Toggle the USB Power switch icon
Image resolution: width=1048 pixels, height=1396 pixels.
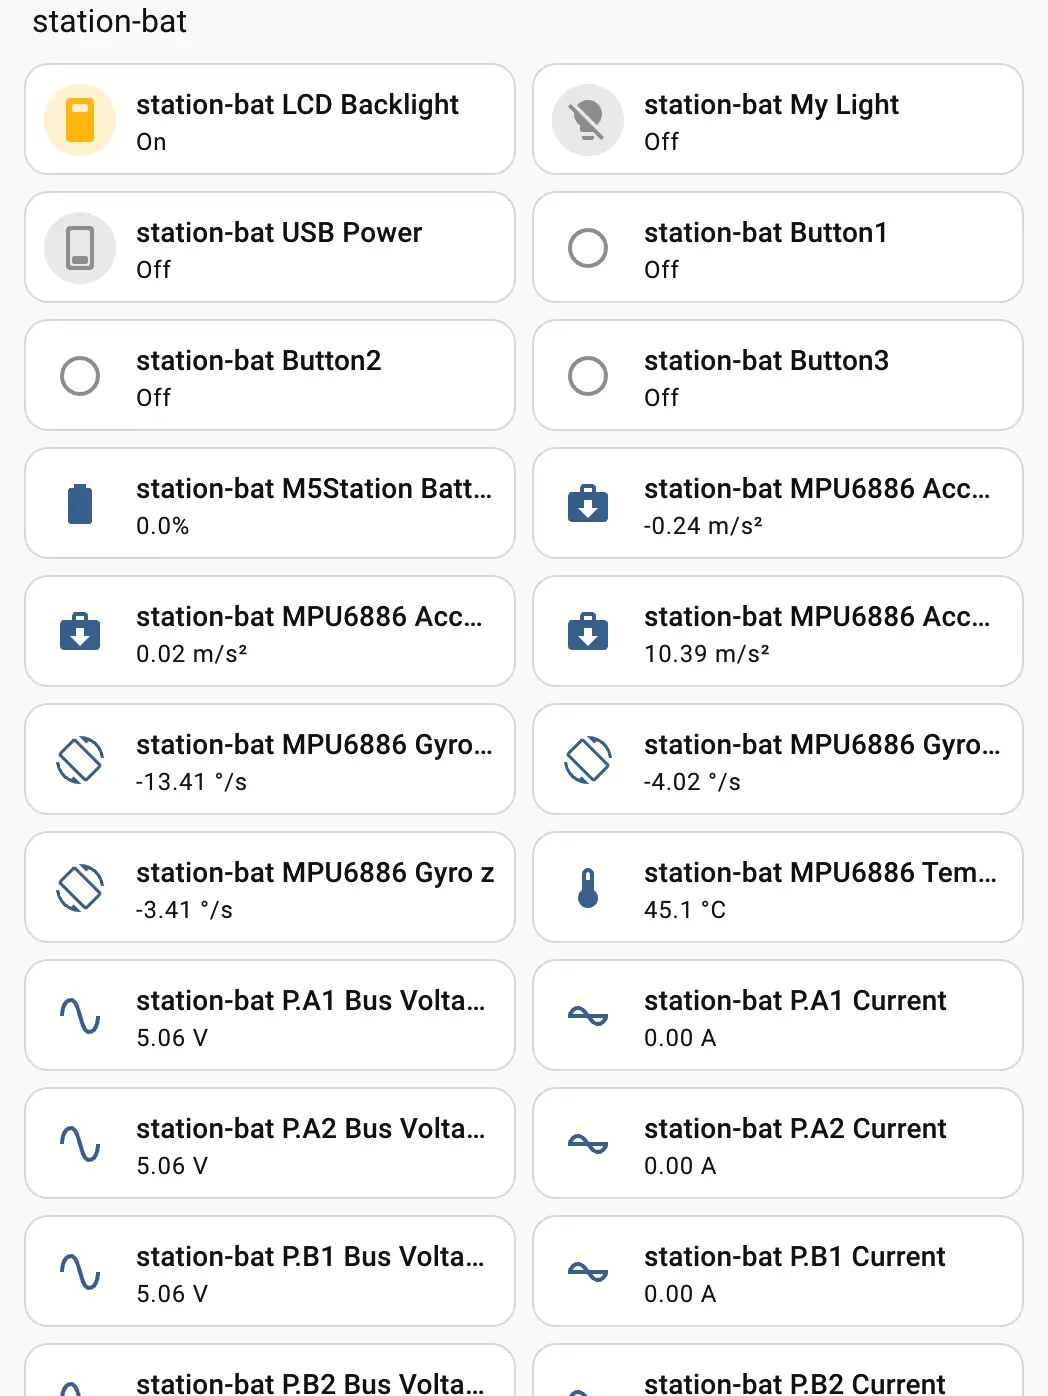[80, 248]
